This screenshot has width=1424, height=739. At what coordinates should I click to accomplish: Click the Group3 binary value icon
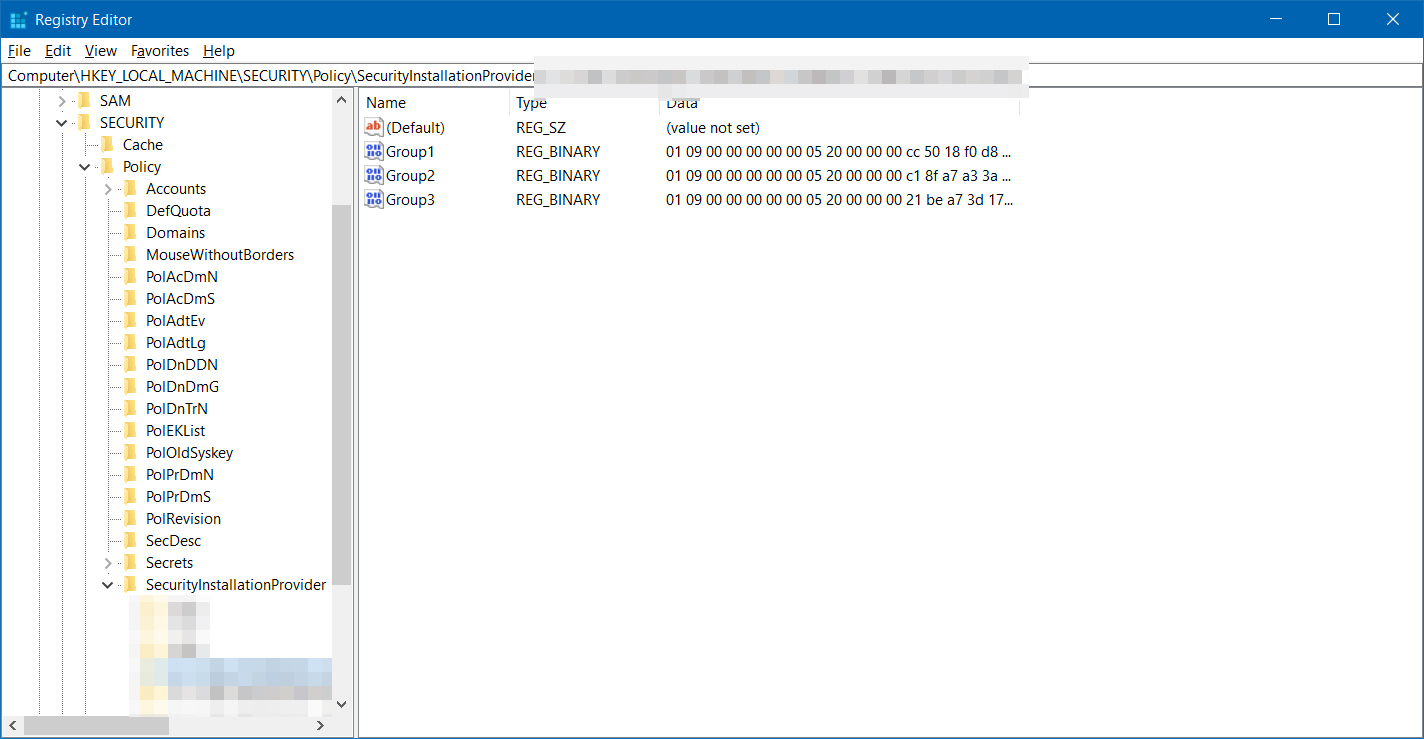[374, 200]
